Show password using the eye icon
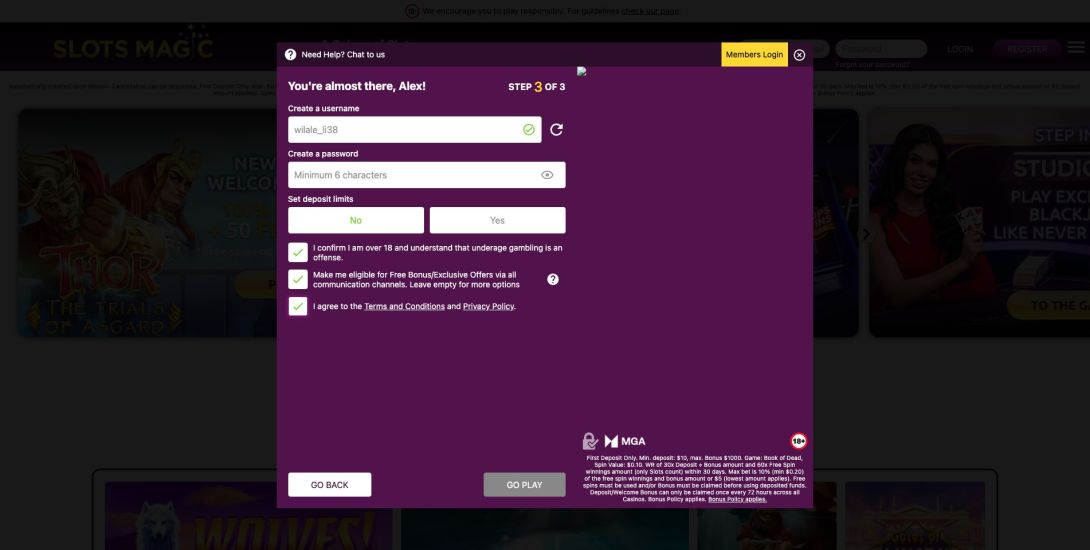Screen dimensions: 1090x550 tap(547, 175)
